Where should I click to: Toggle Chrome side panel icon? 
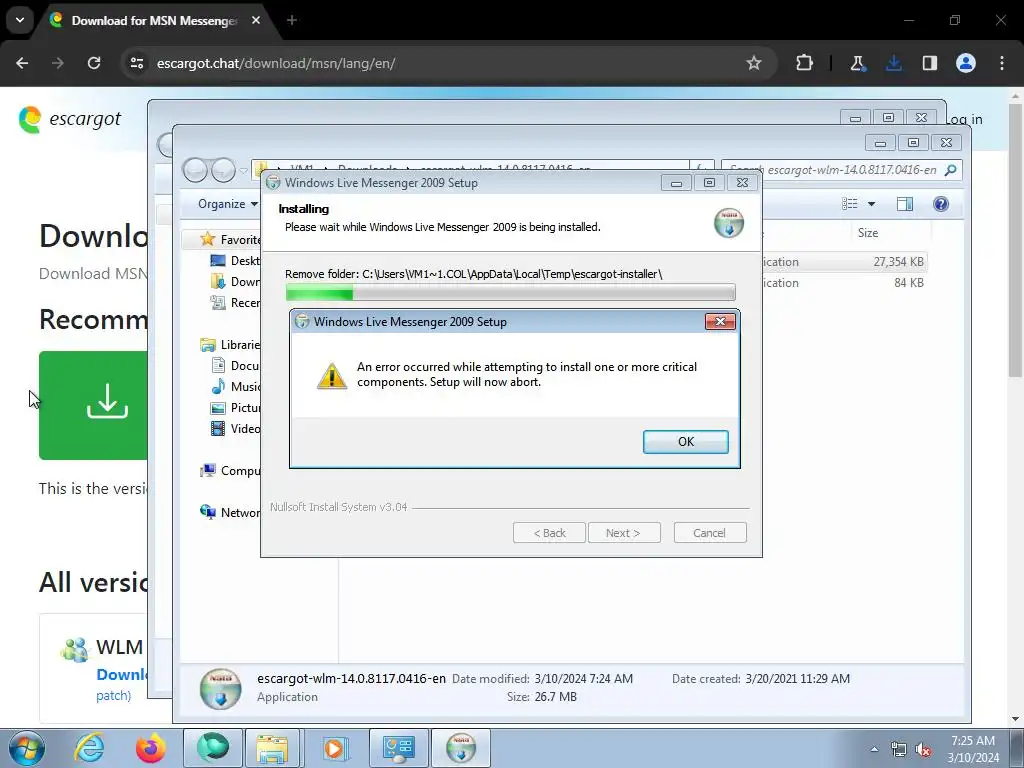[929, 63]
